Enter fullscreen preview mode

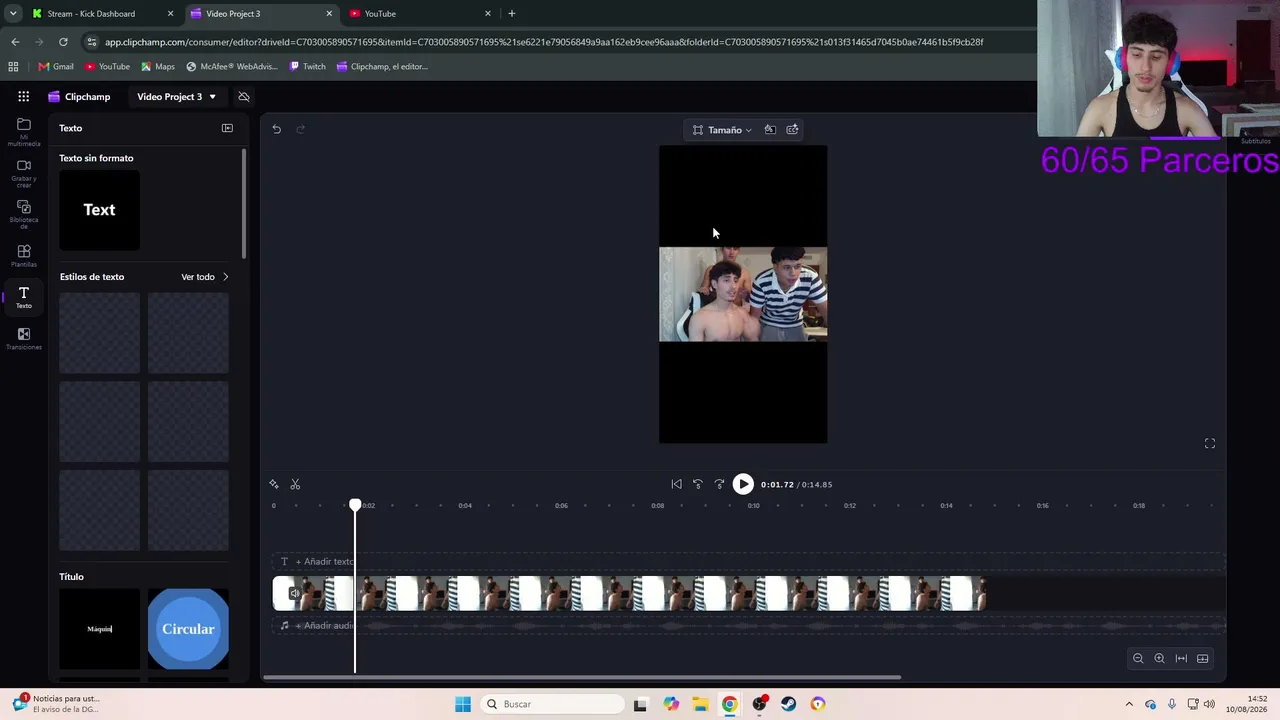tap(1210, 444)
